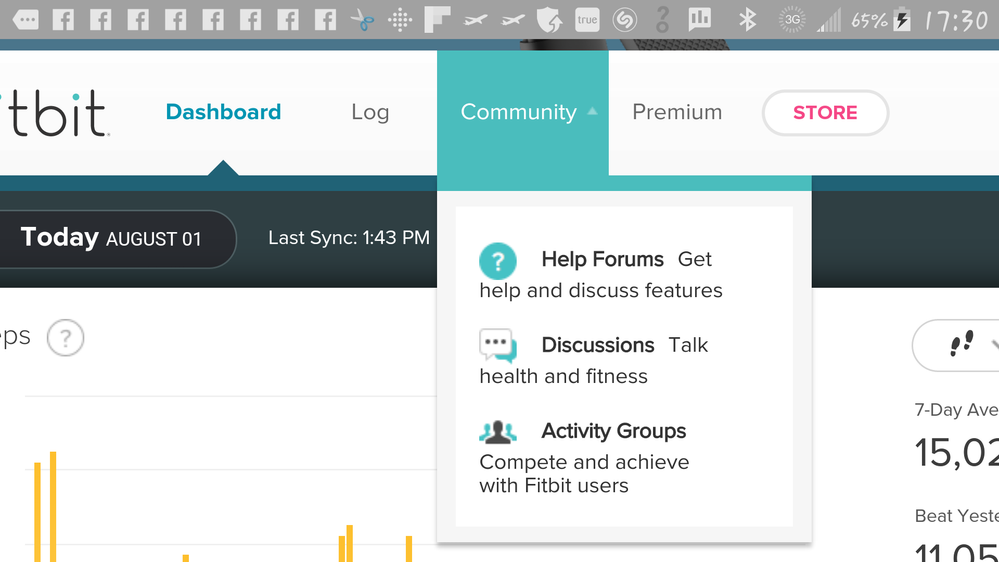Tap the shield notification icon

(549, 20)
